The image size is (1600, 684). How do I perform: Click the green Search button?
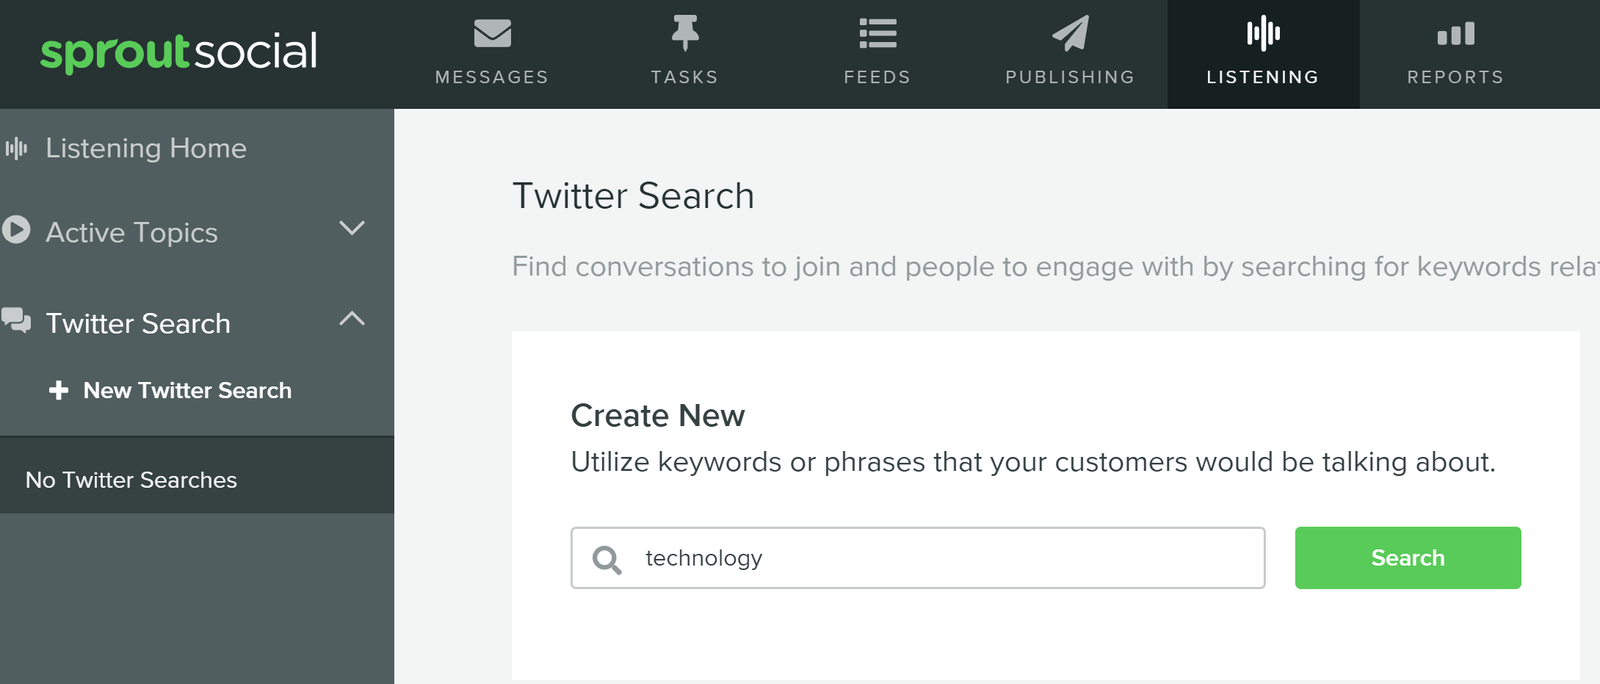(x=1408, y=558)
